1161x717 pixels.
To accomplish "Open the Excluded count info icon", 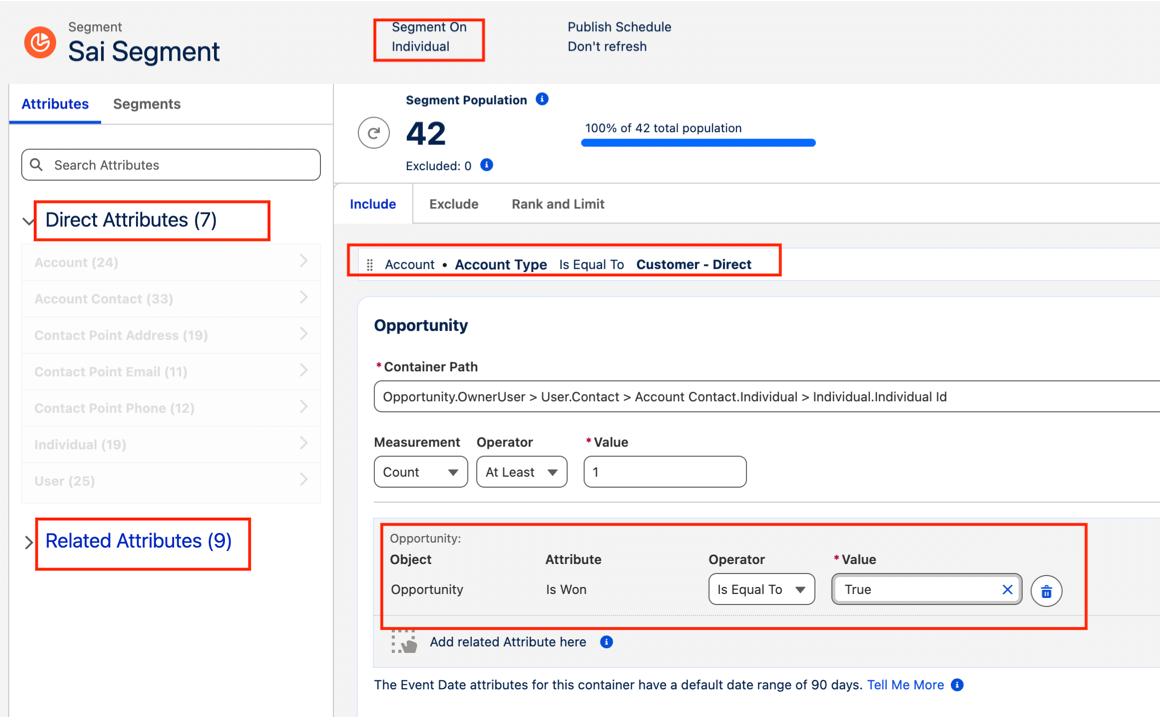I will tap(486, 165).
